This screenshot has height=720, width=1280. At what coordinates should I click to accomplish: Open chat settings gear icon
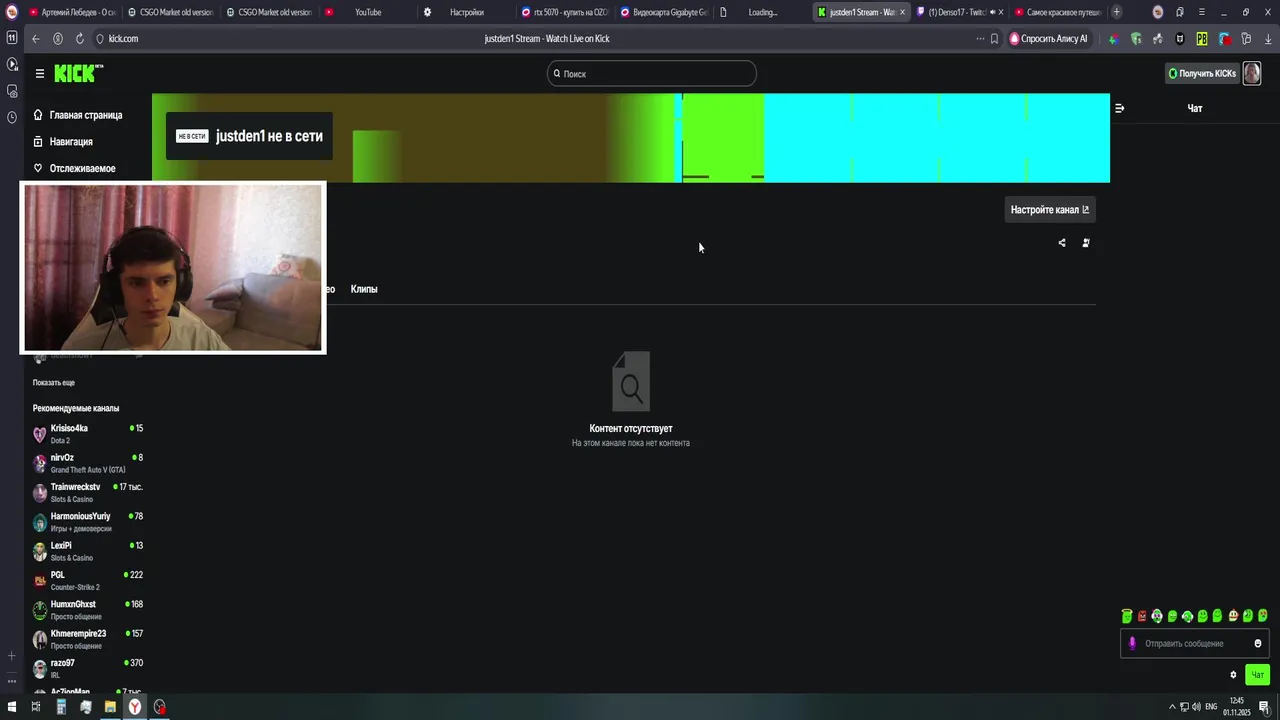point(1233,675)
